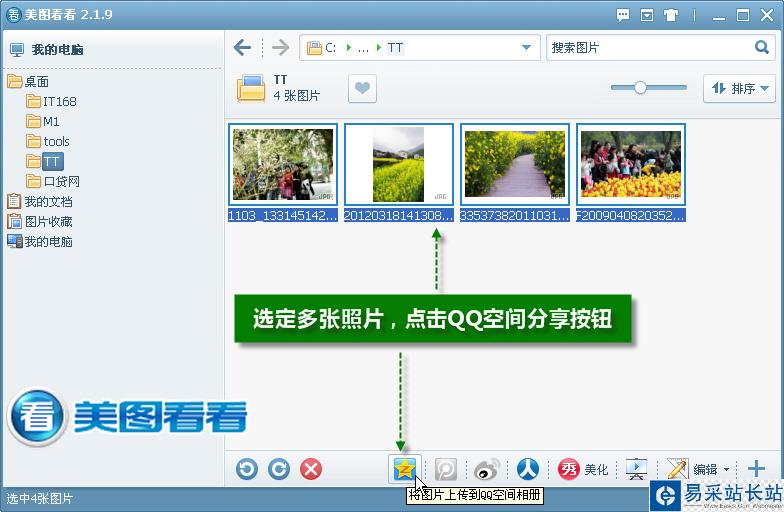The height and width of the screenshot is (512, 784).
Task: Click filename 20120318141308...
Action: [399, 216]
